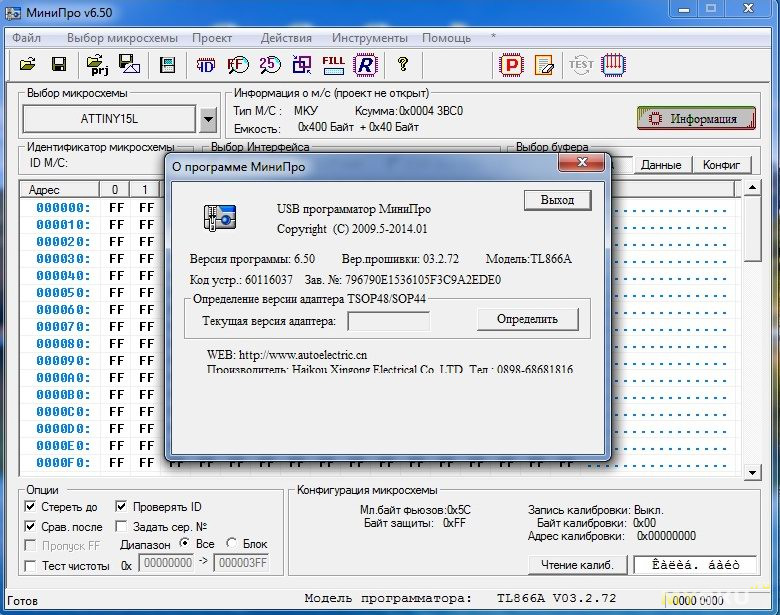This screenshot has height=615, width=780.
Task: Enable the 'Тест чистоты' checkbox
Action: point(30,566)
